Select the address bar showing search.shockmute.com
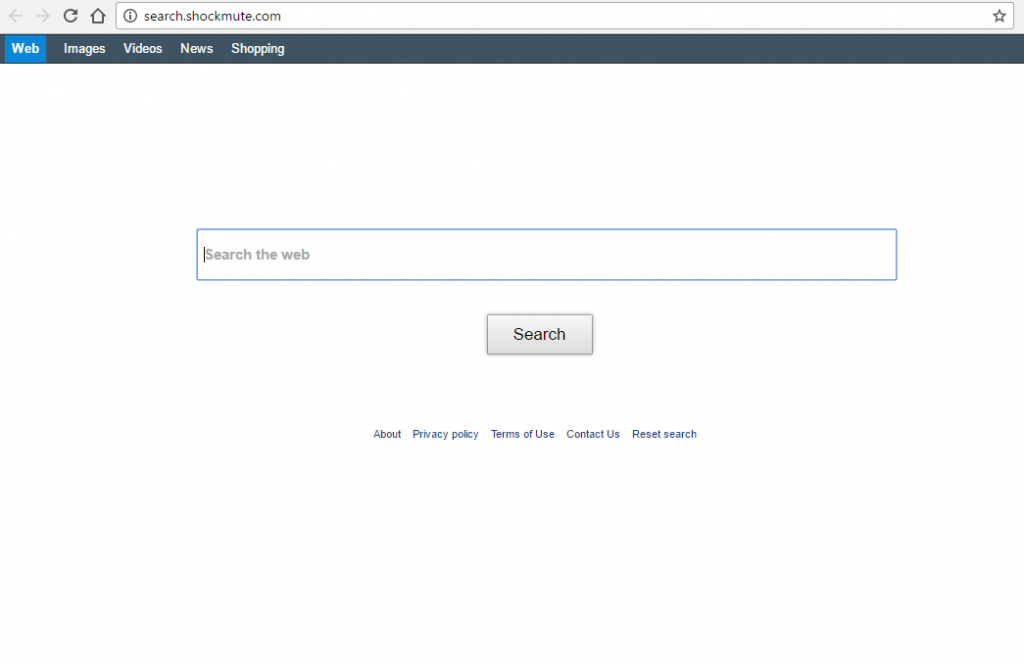The width and height of the screenshot is (1024, 664). [565, 16]
